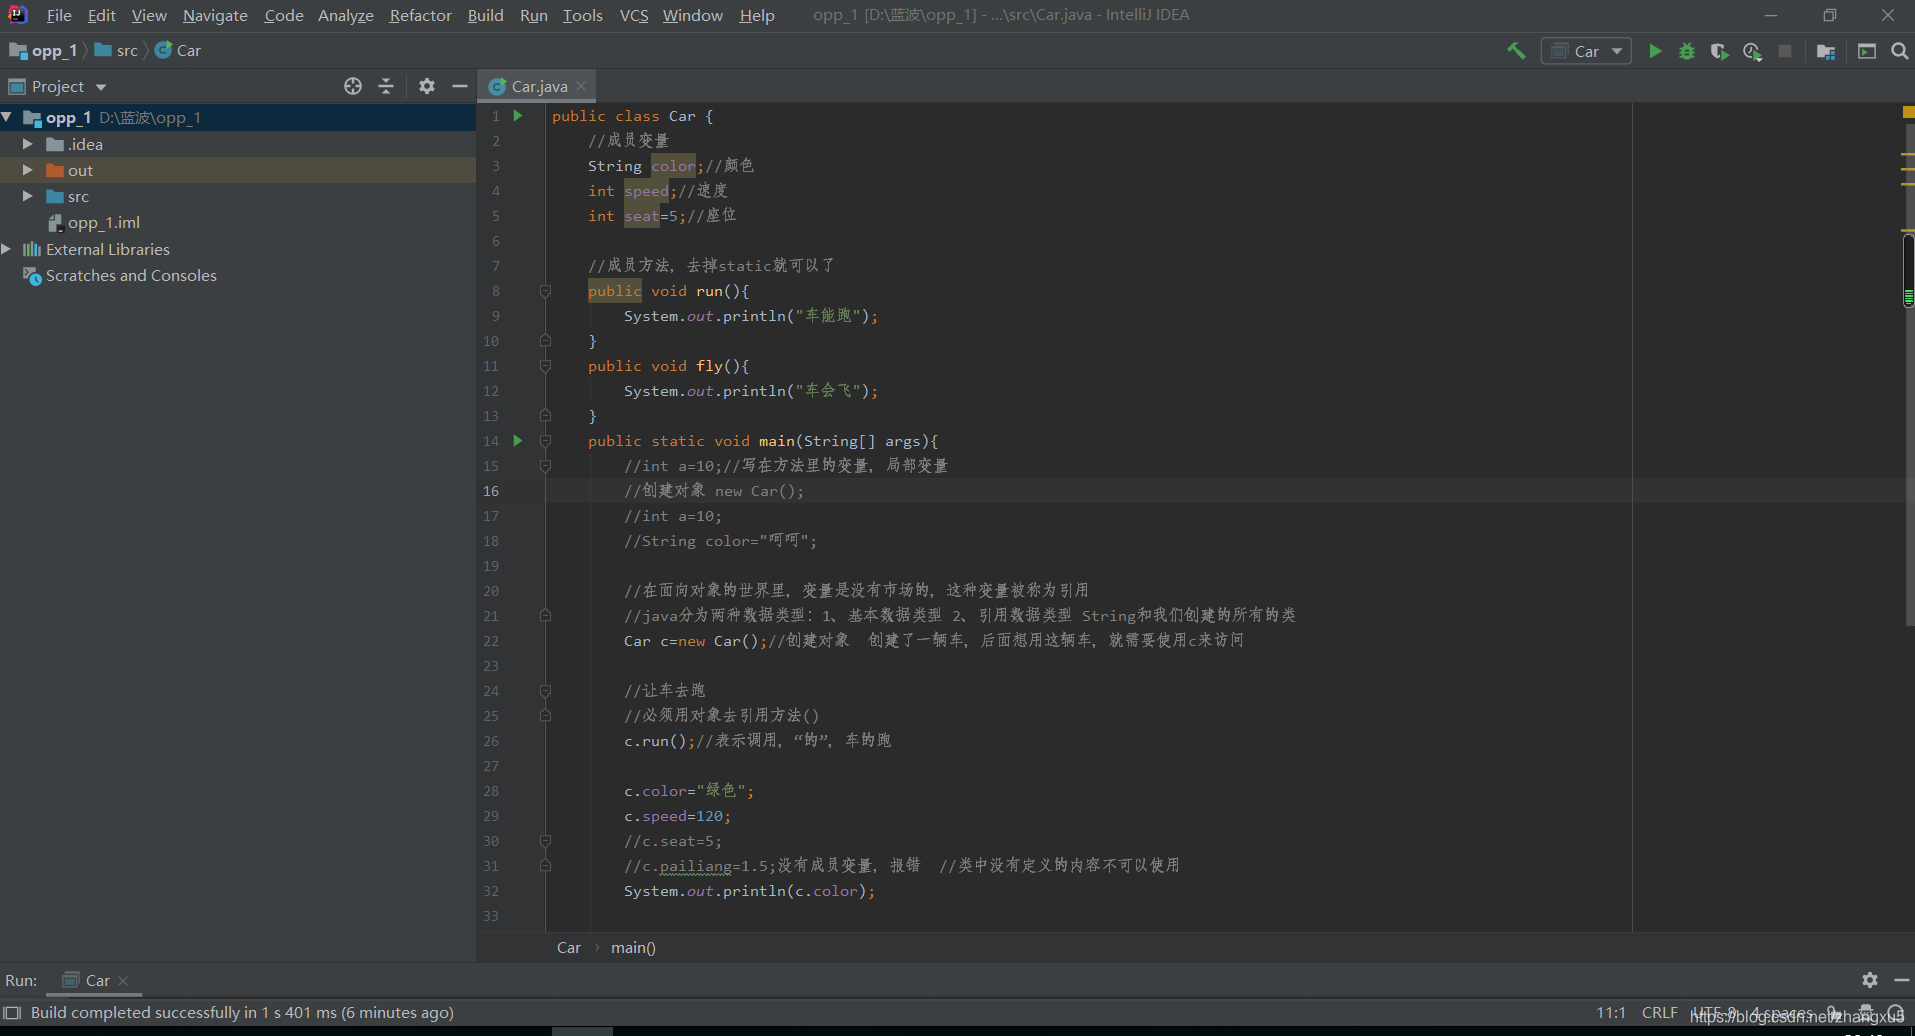Open the Edit menu
The height and width of the screenshot is (1036, 1915).
click(x=101, y=15)
